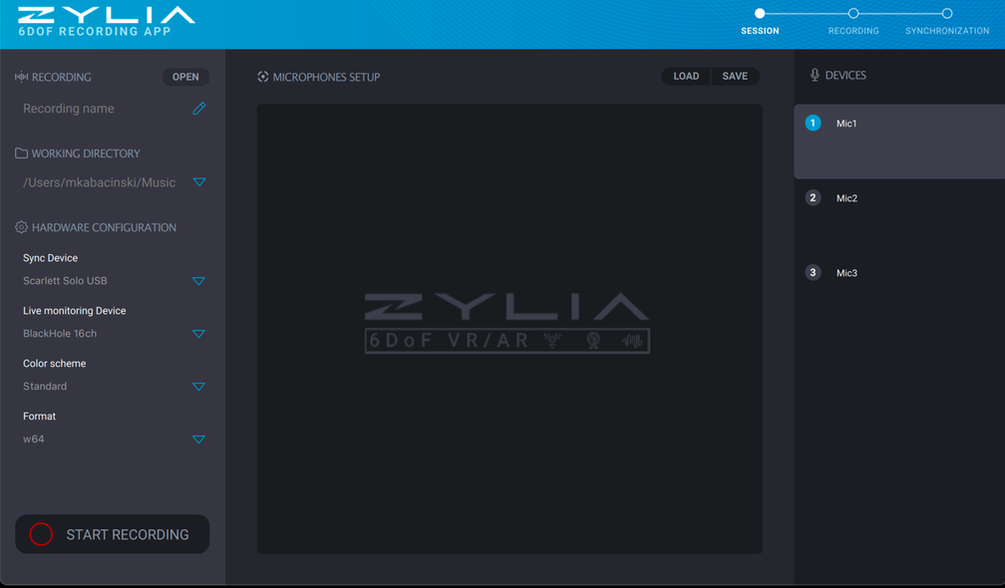This screenshot has width=1005, height=588.
Task: Click the target icon beside MICROPHONES SETUP
Action: click(x=263, y=77)
